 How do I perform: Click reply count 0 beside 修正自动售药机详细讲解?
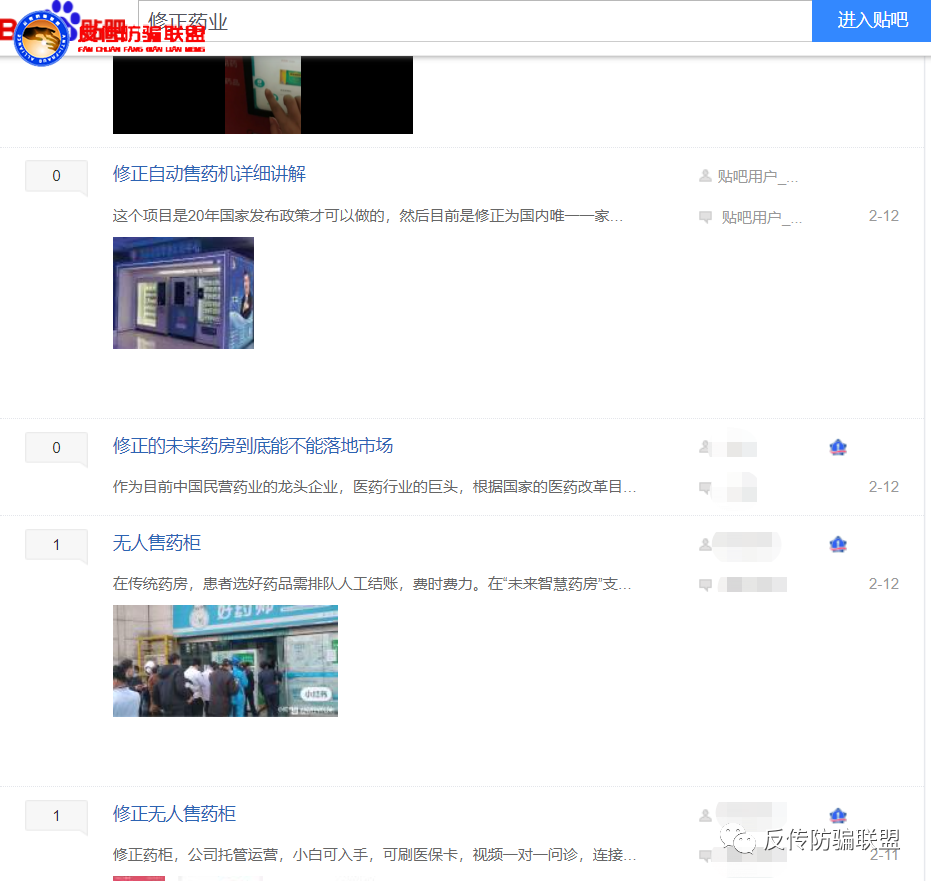click(x=56, y=176)
